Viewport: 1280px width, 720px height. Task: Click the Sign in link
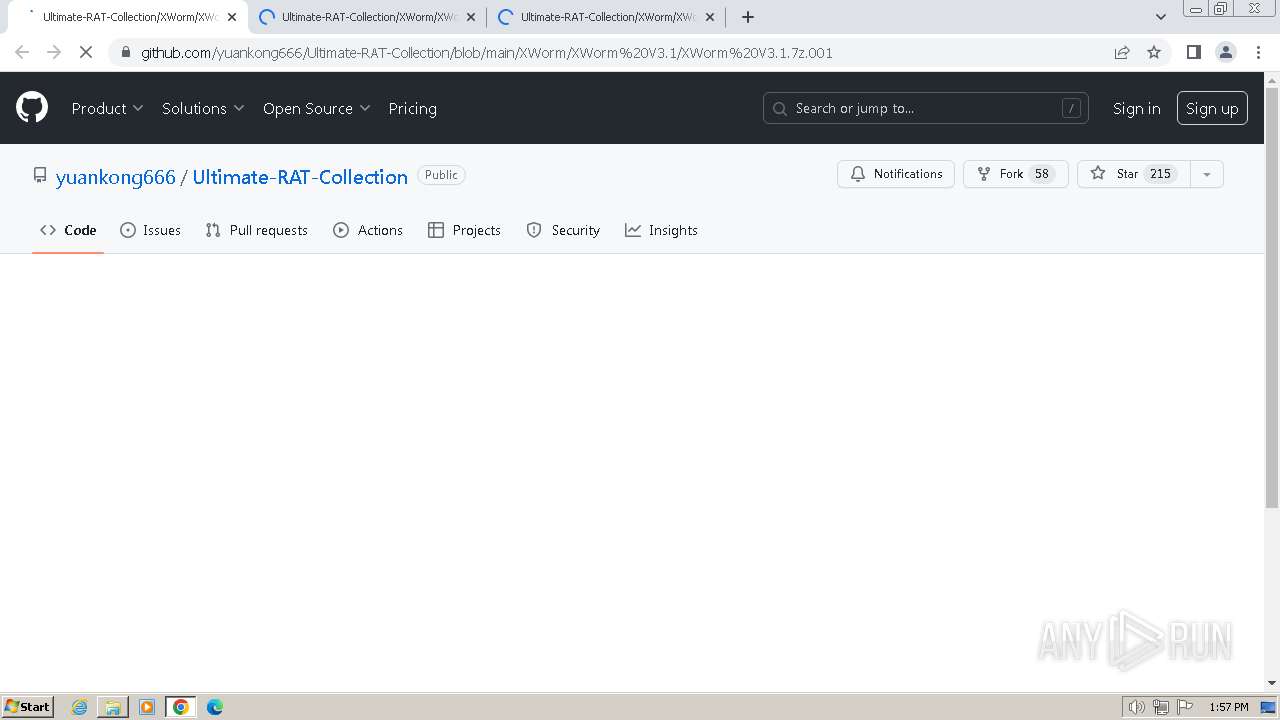pos(1136,108)
